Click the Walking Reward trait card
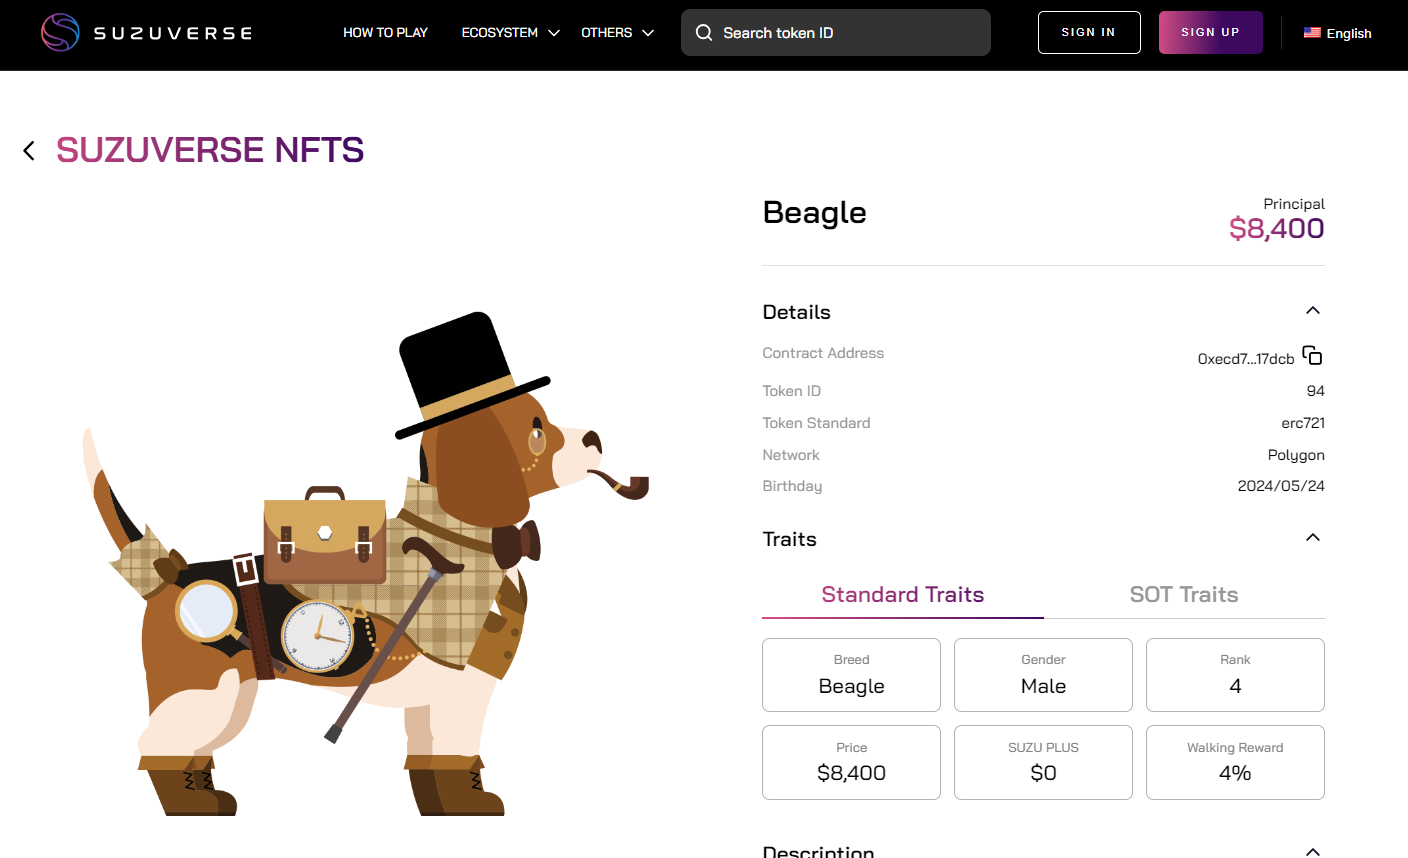Image resolution: width=1408 pixels, height=858 pixels. pos(1235,762)
